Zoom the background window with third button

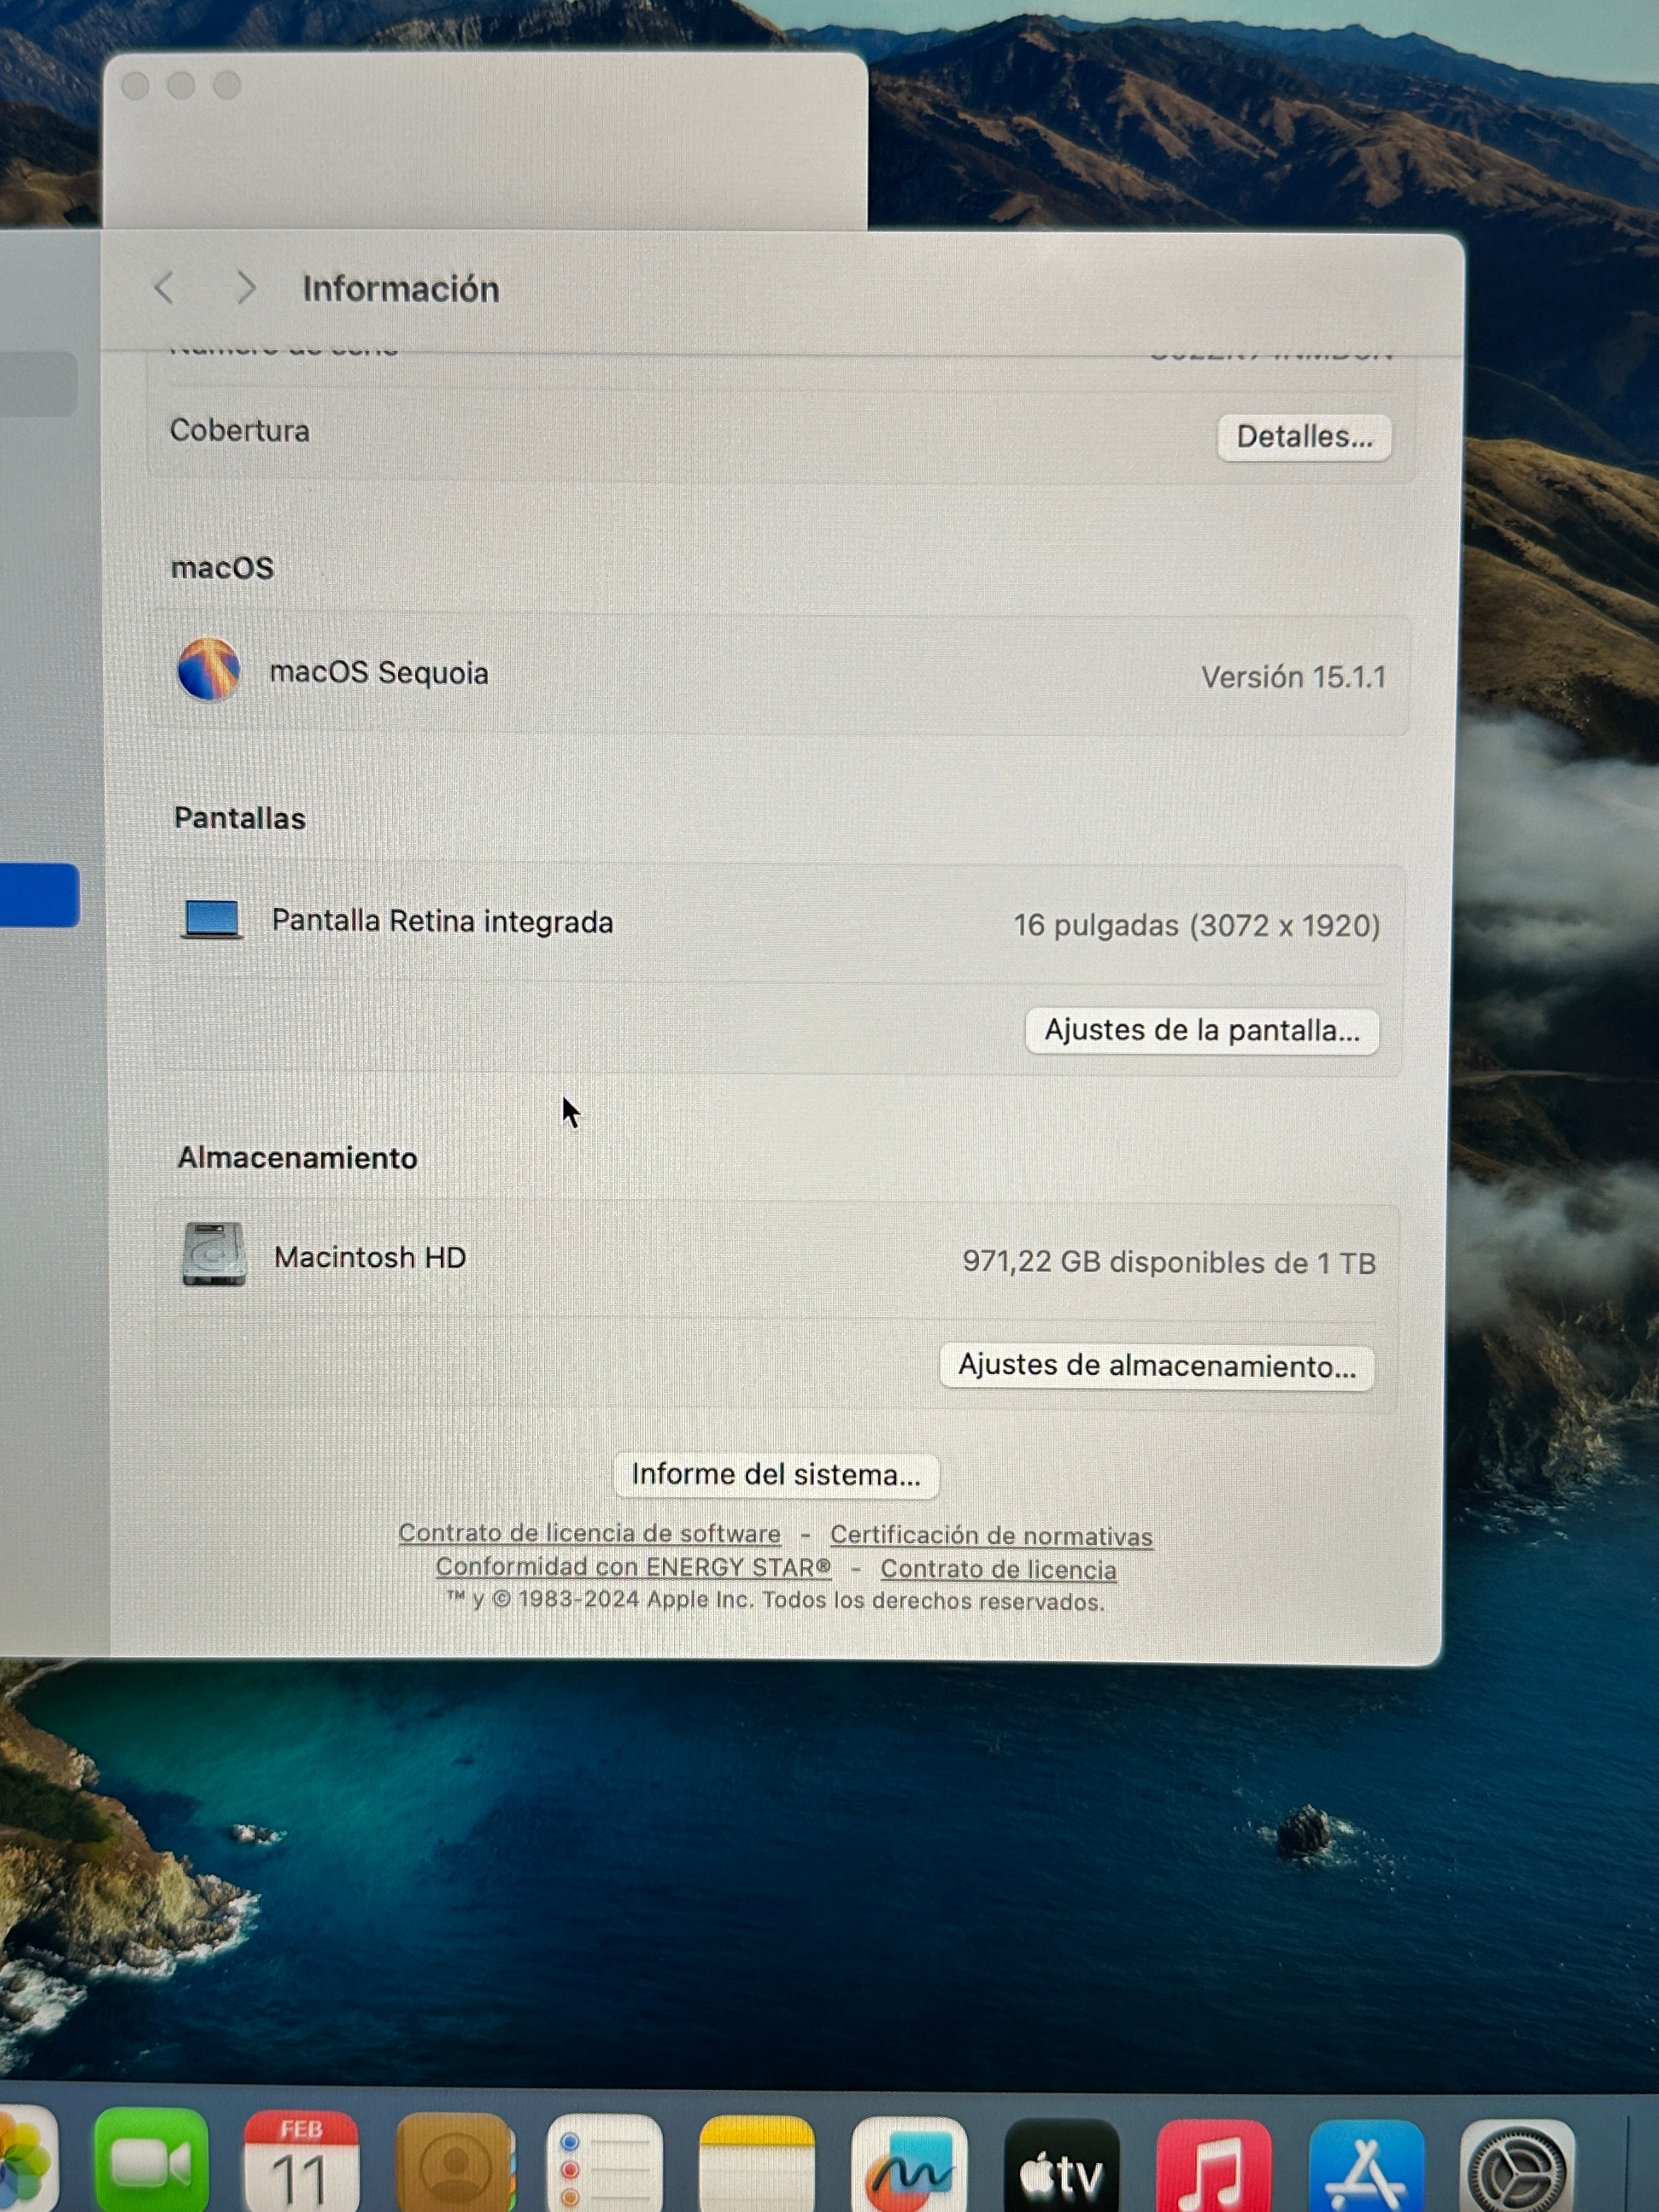[227, 86]
